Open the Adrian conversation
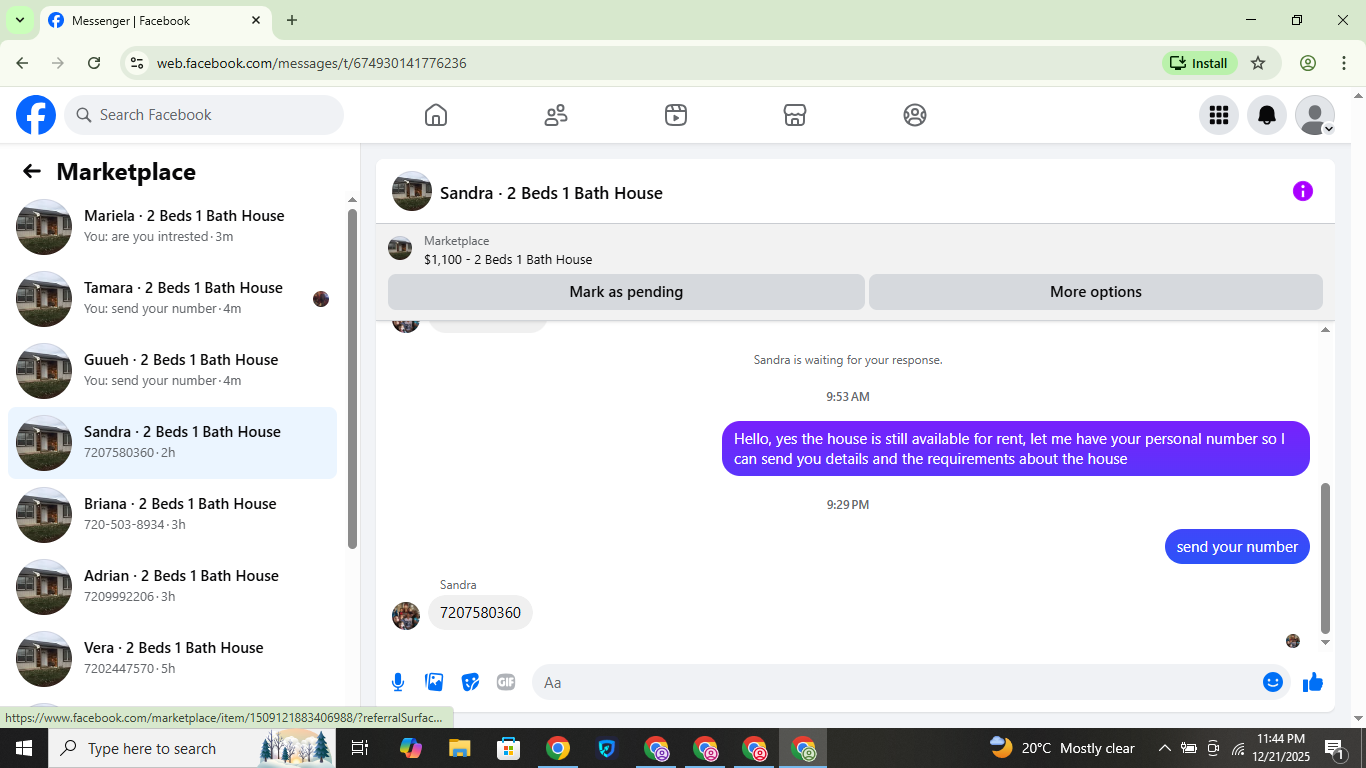The width and height of the screenshot is (1366, 768). point(172,587)
